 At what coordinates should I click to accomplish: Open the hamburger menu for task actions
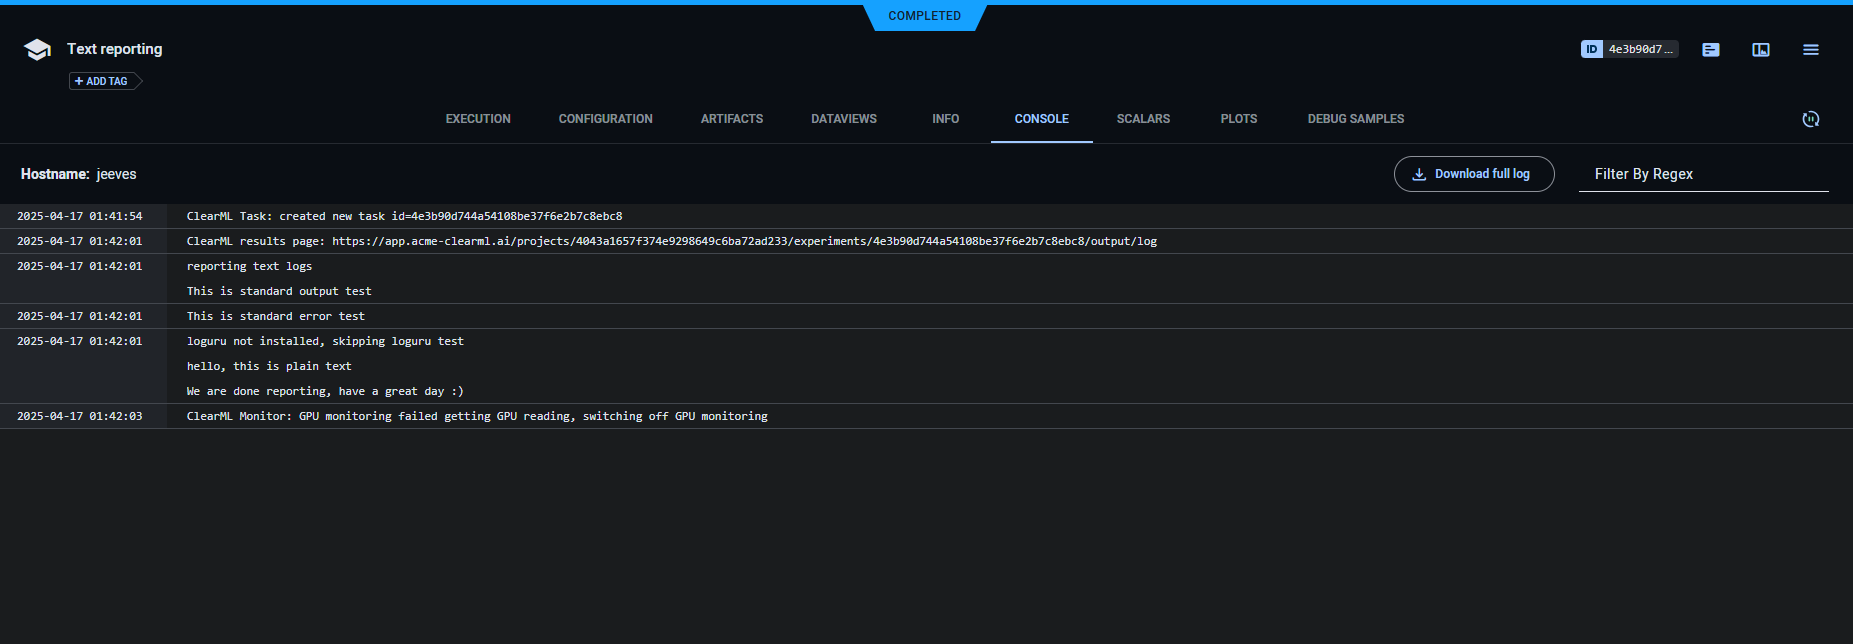pos(1810,50)
